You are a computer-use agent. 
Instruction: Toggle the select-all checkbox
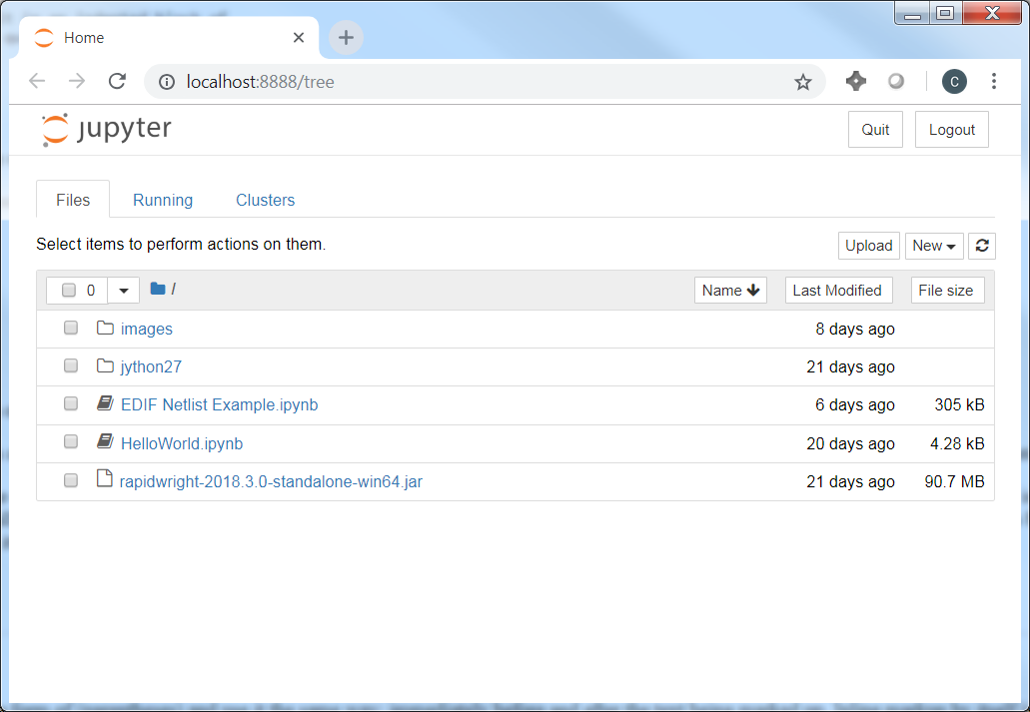pos(68,290)
